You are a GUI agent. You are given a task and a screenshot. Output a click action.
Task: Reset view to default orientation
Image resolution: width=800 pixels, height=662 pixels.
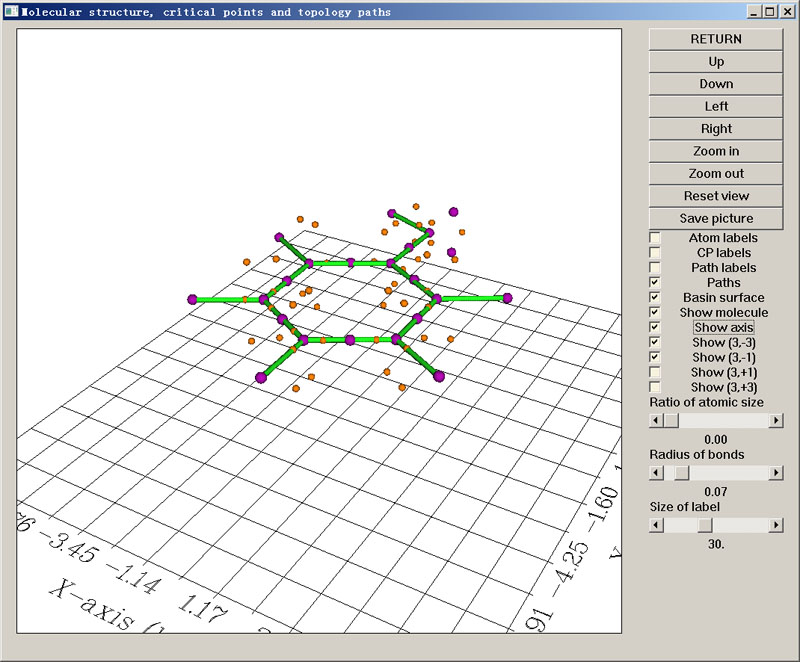point(716,196)
